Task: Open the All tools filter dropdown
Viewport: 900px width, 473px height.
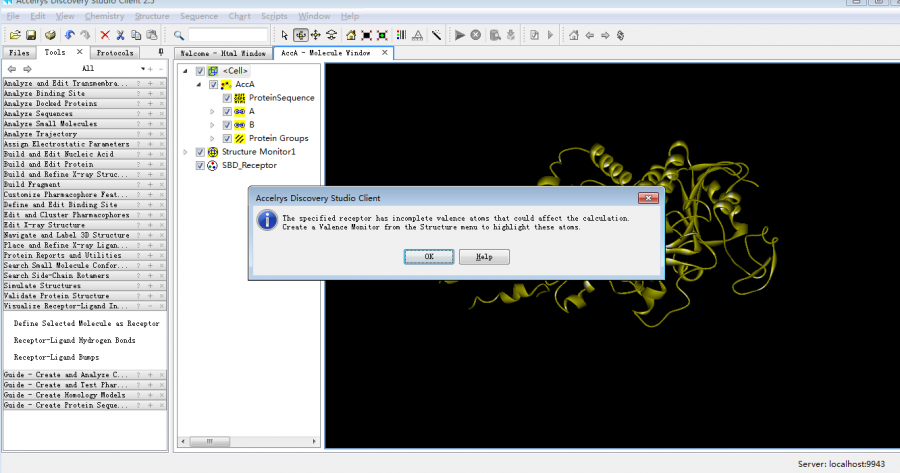Action: pos(143,69)
